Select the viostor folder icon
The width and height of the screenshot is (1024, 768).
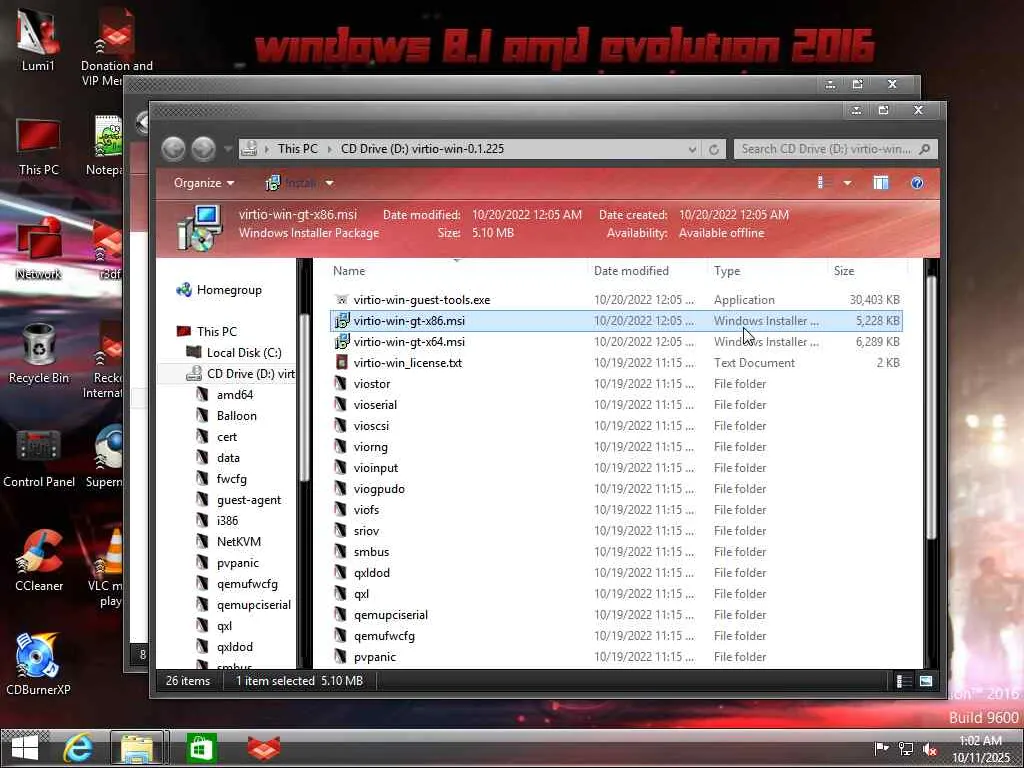pyautogui.click(x=341, y=383)
